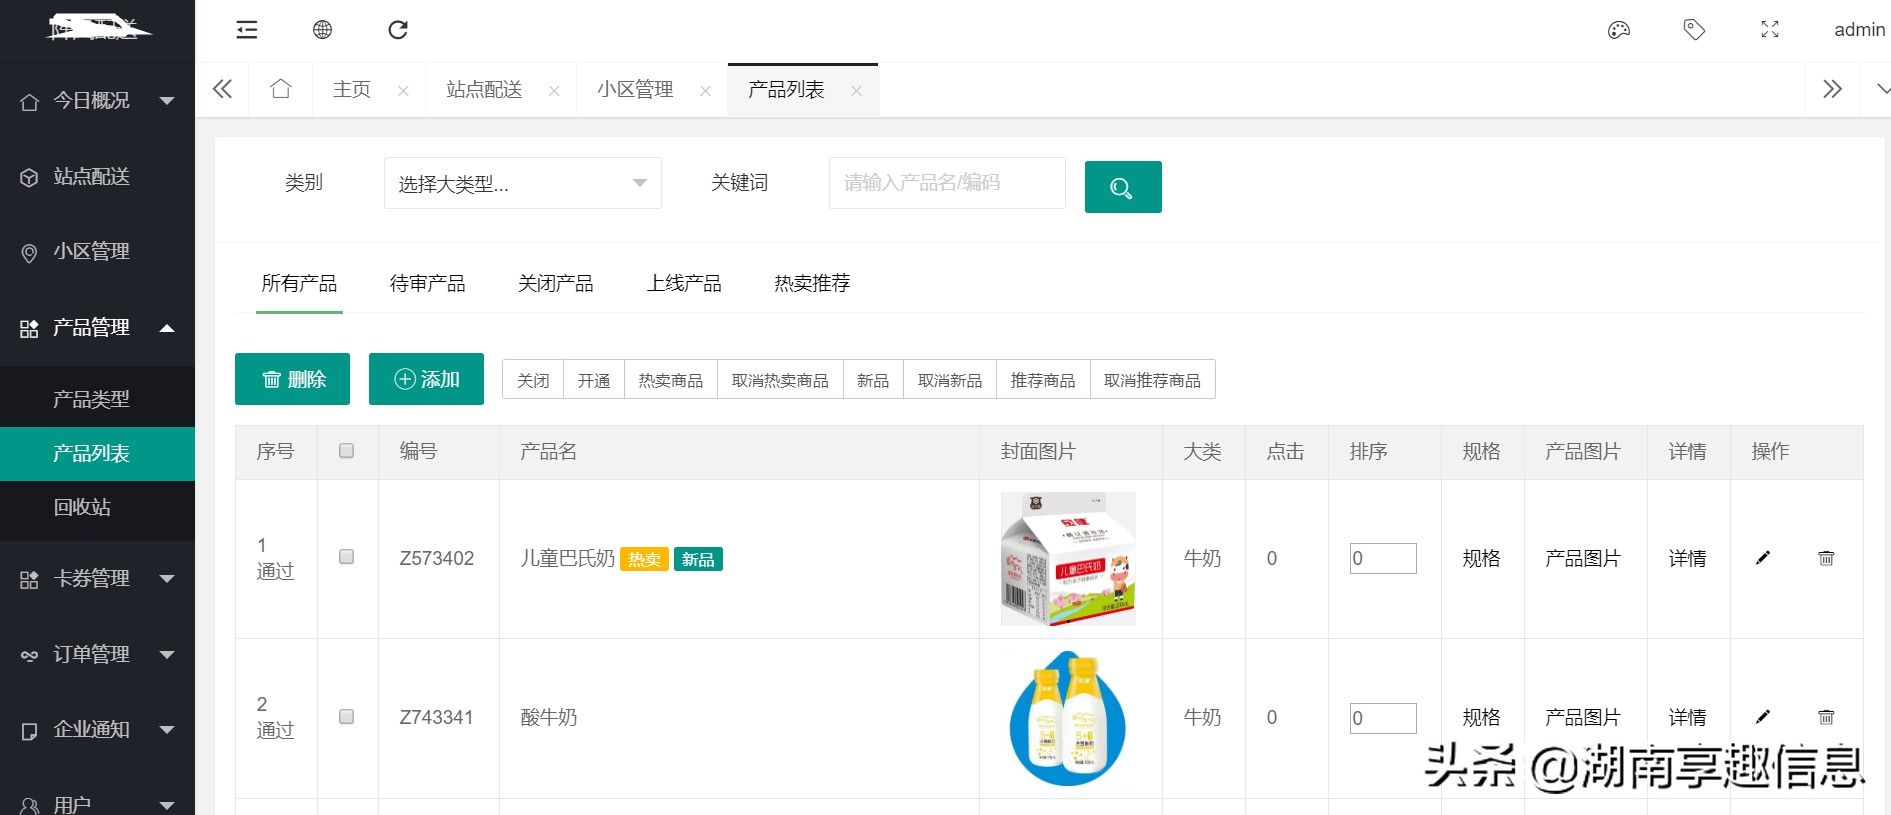Expand the 卡券管理 sidebar menu
This screenshot has width=1891, height=815.
pos(97,578)
